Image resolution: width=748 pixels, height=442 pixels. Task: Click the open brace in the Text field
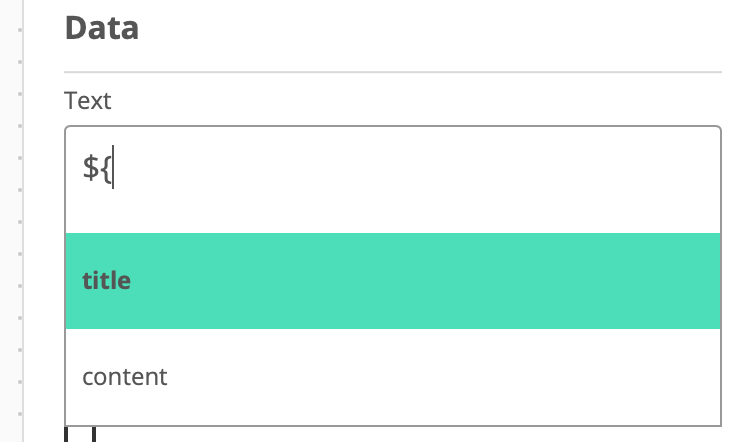point(105,168)
